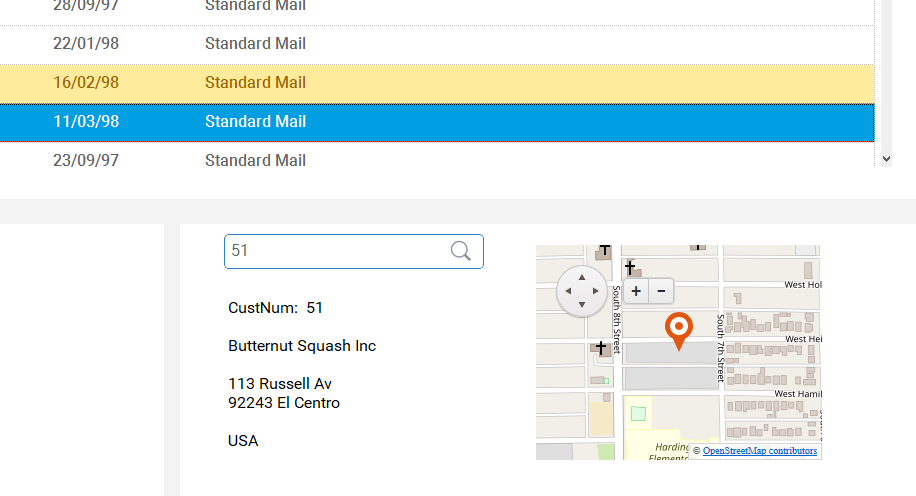916x496 pixels.
Task: Click scrollbar down arrow of order list
Action: click(886, 159)
